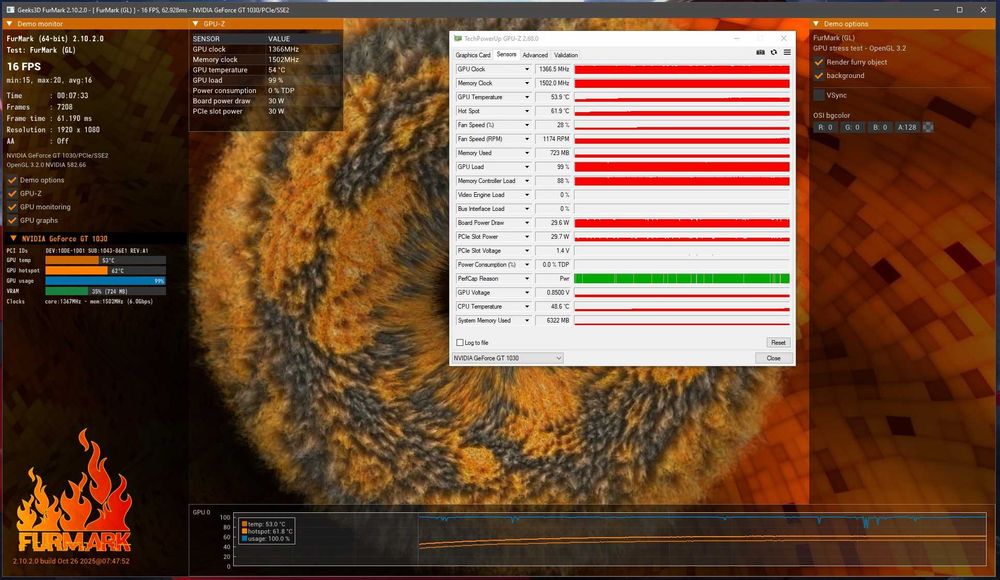The height and width of the screenshot is (580, 1000).
Task: Maximize the FurMark window
Action: 959,10
